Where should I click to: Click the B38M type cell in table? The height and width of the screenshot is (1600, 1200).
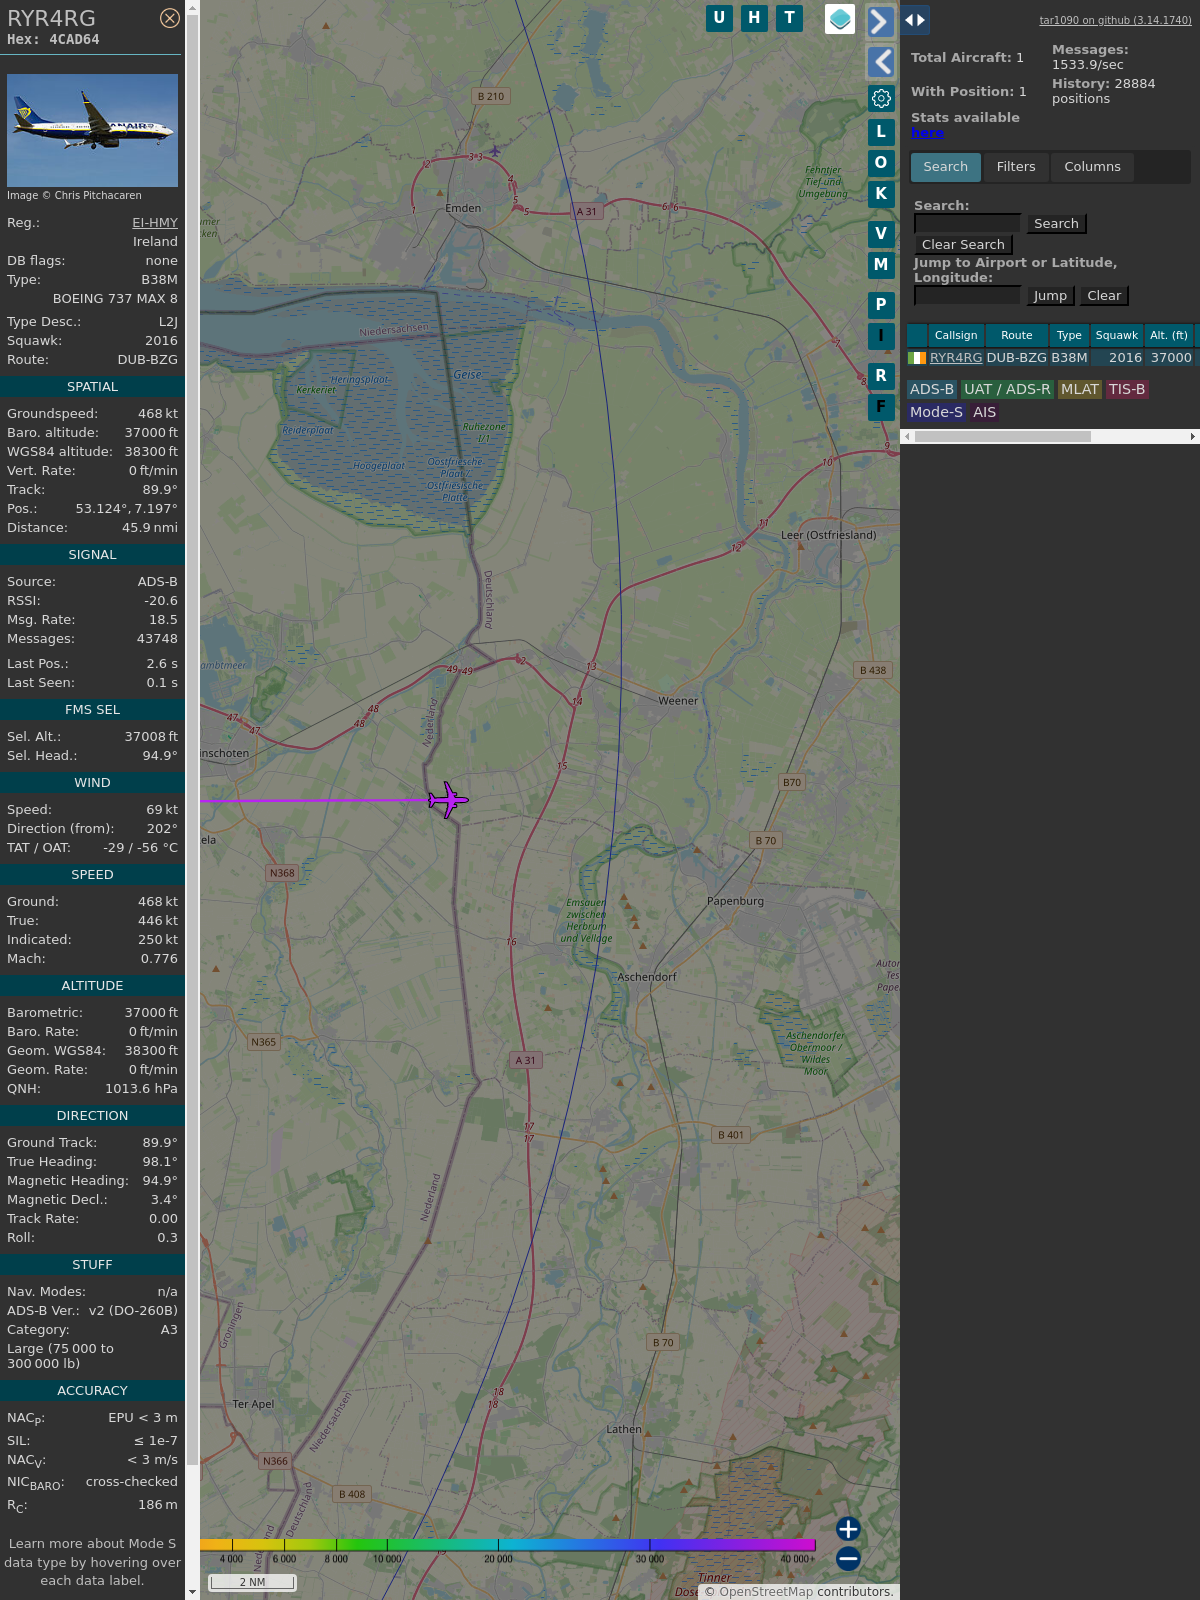click(1069, 358)
